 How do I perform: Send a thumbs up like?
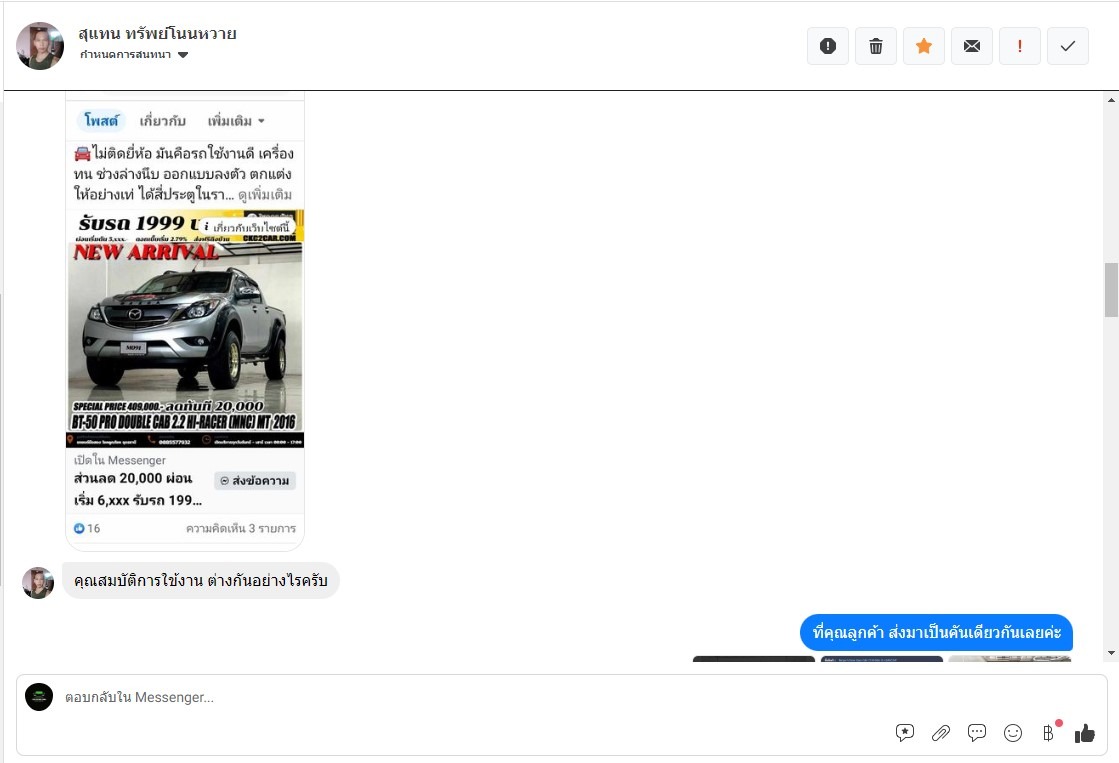tap(1085, 733)
